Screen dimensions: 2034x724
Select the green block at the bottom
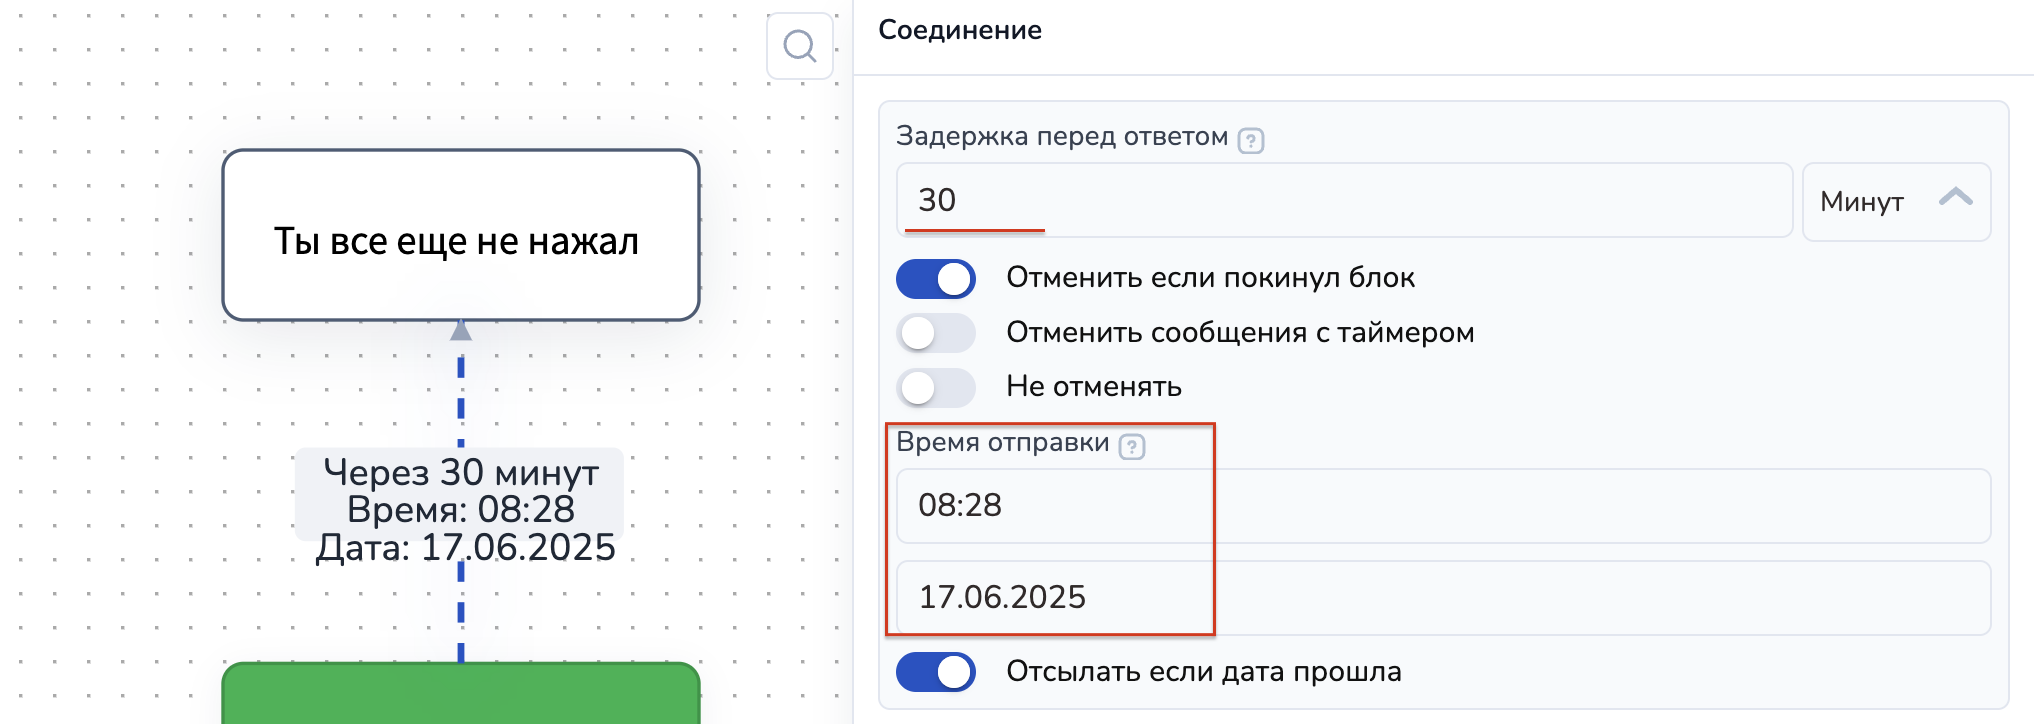(460, 695)
